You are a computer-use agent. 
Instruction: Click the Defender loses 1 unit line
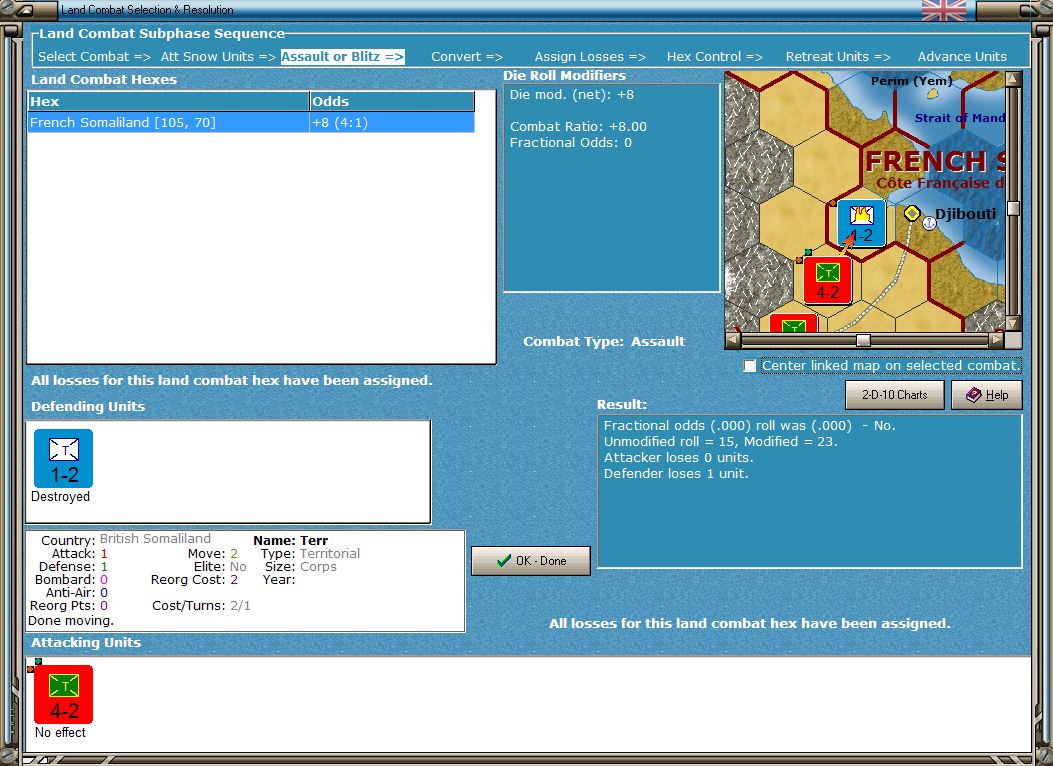point(676,473)
